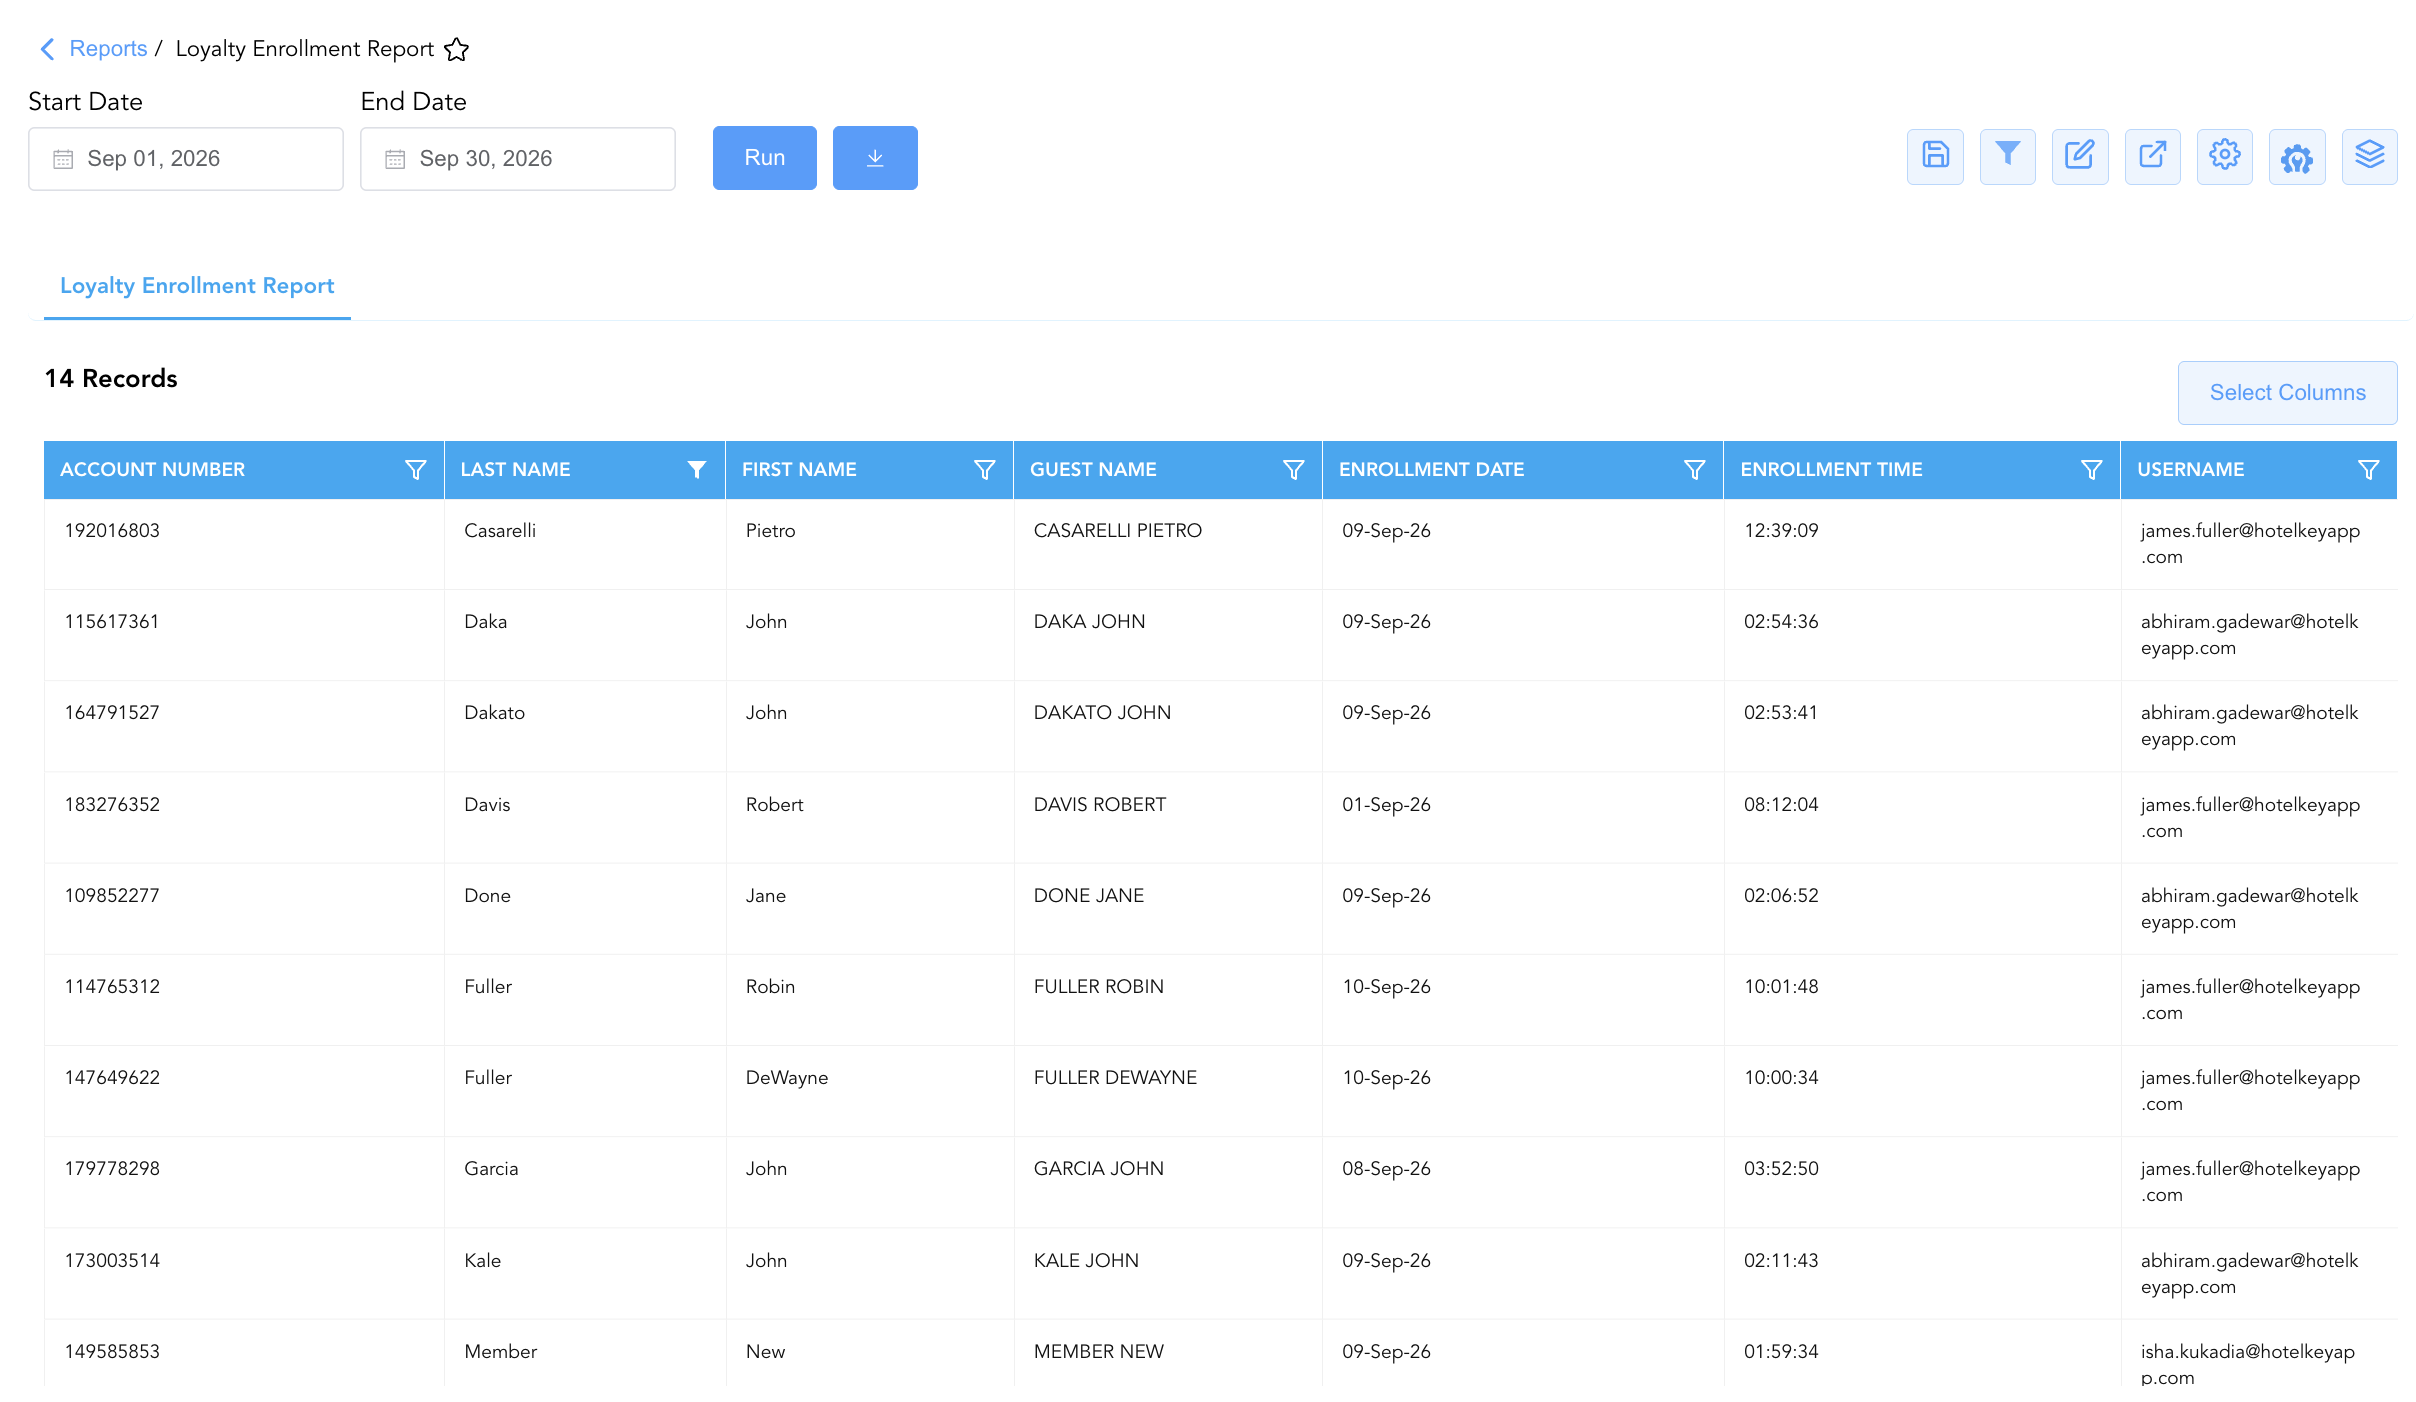Click account number 164791527
Viewport: 2416px width, 1402px height.
tap(112, 713)
